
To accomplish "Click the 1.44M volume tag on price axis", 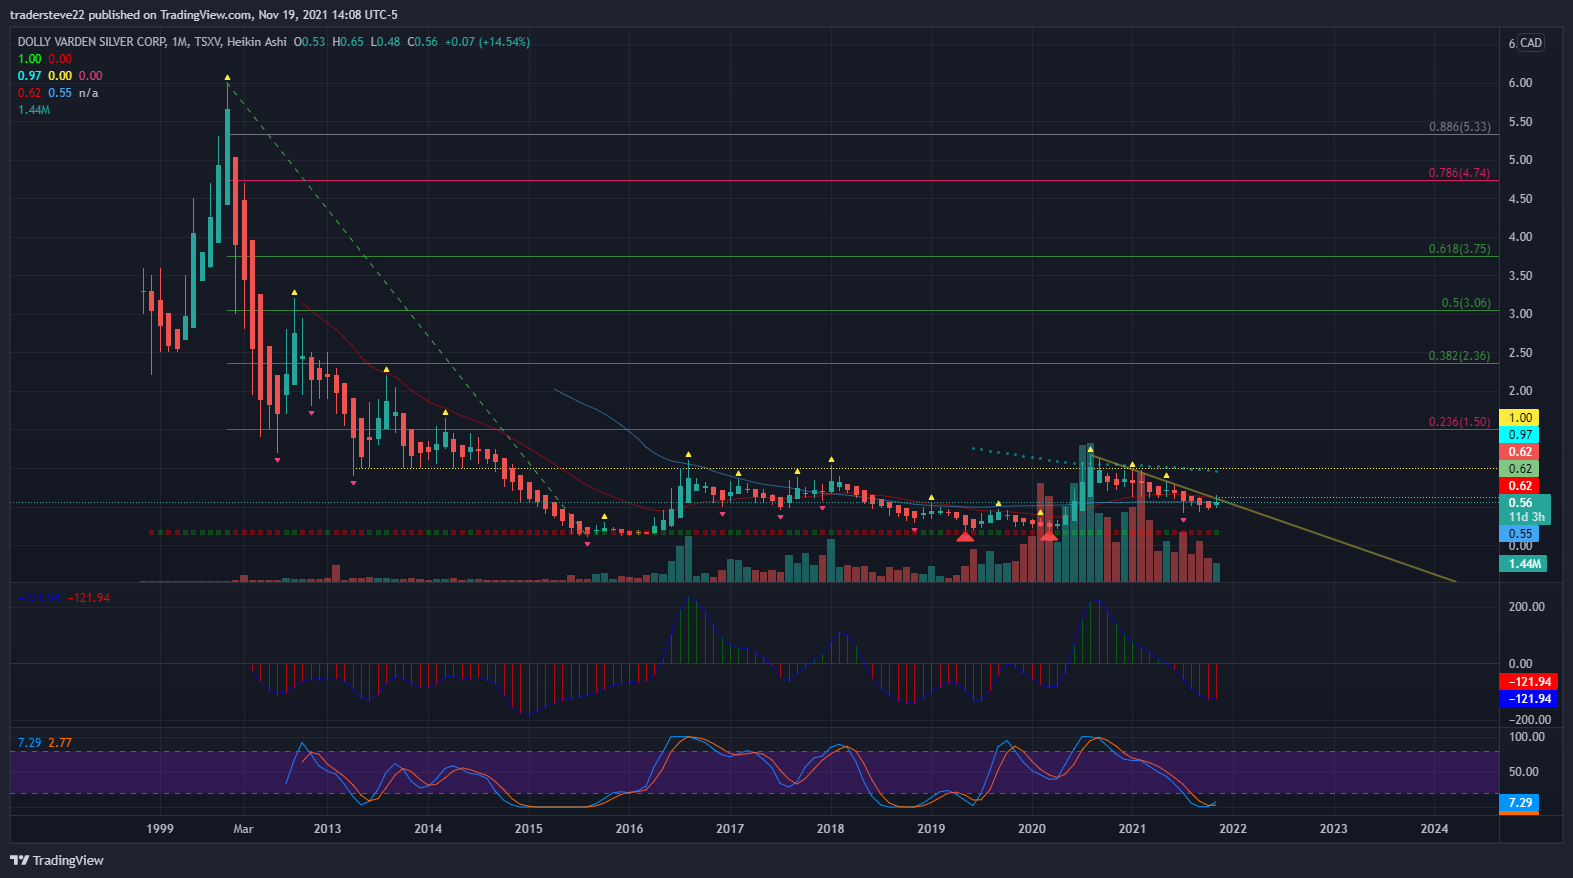I will pyautogui.click(x=1524, y=564).
